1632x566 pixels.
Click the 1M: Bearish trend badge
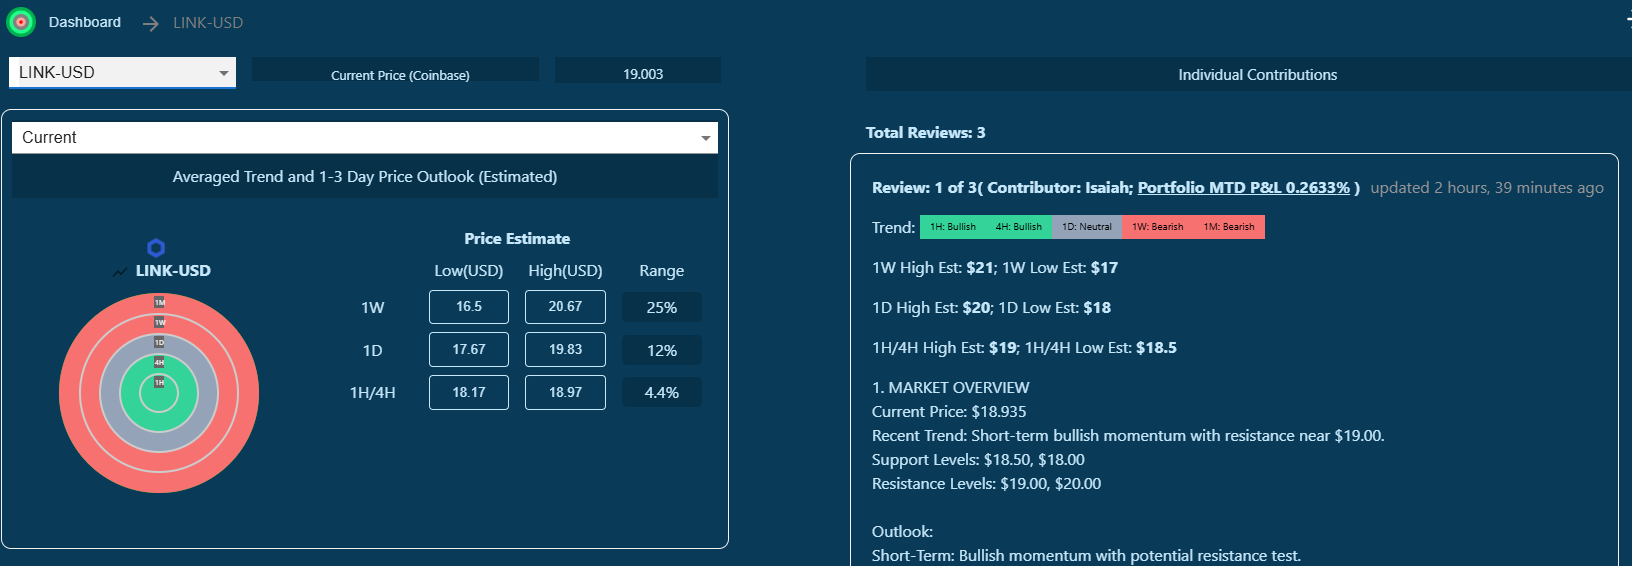click(1229, 227)
